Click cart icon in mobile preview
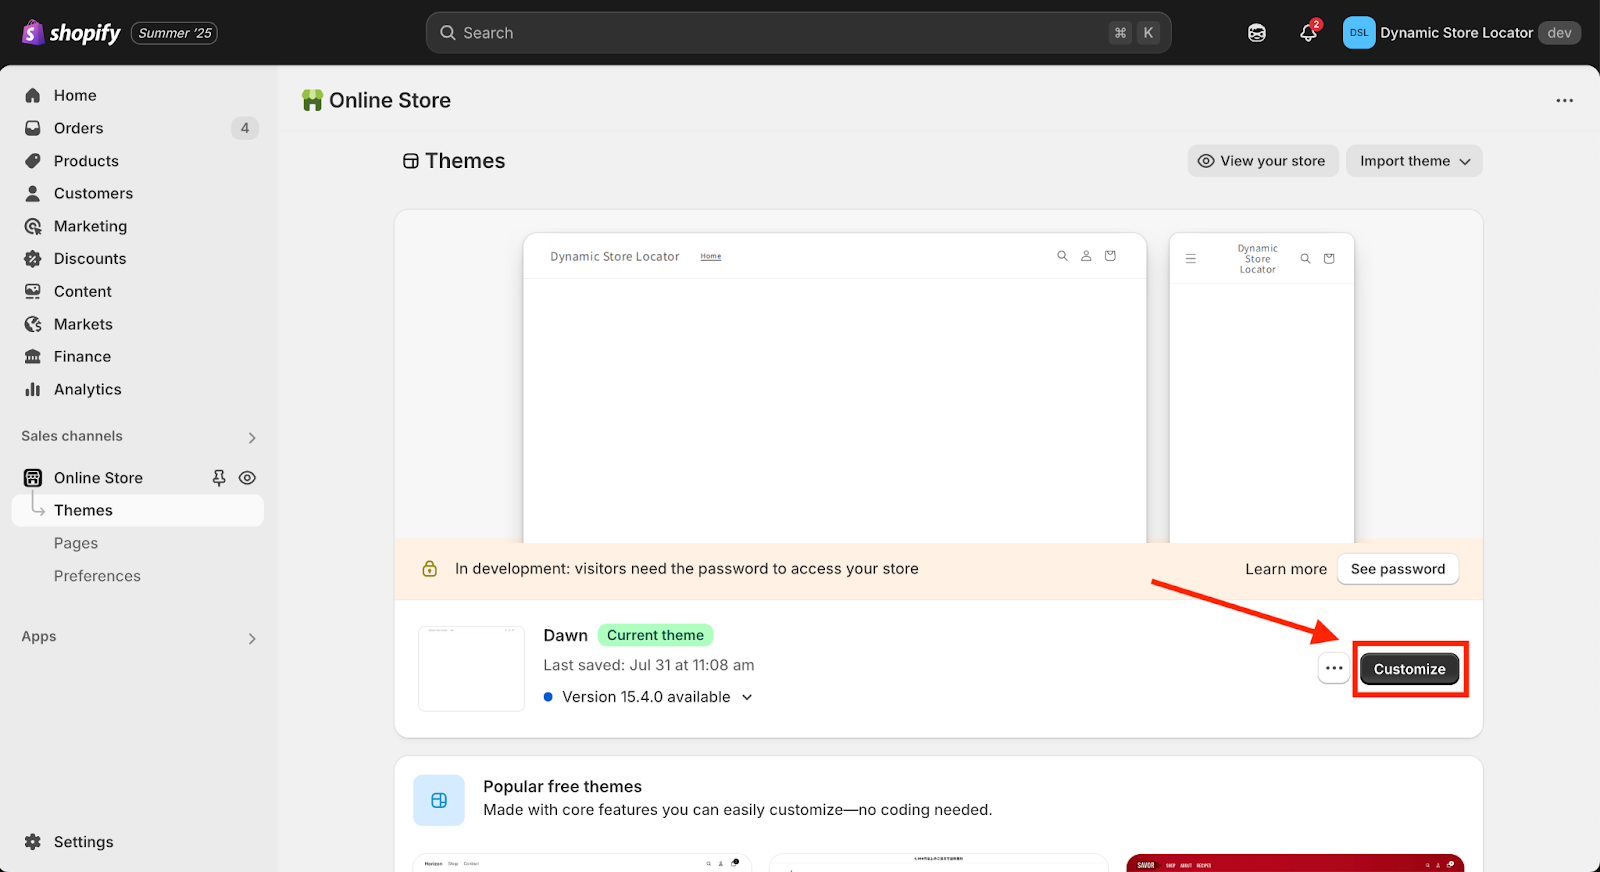 pos(1329,258)
